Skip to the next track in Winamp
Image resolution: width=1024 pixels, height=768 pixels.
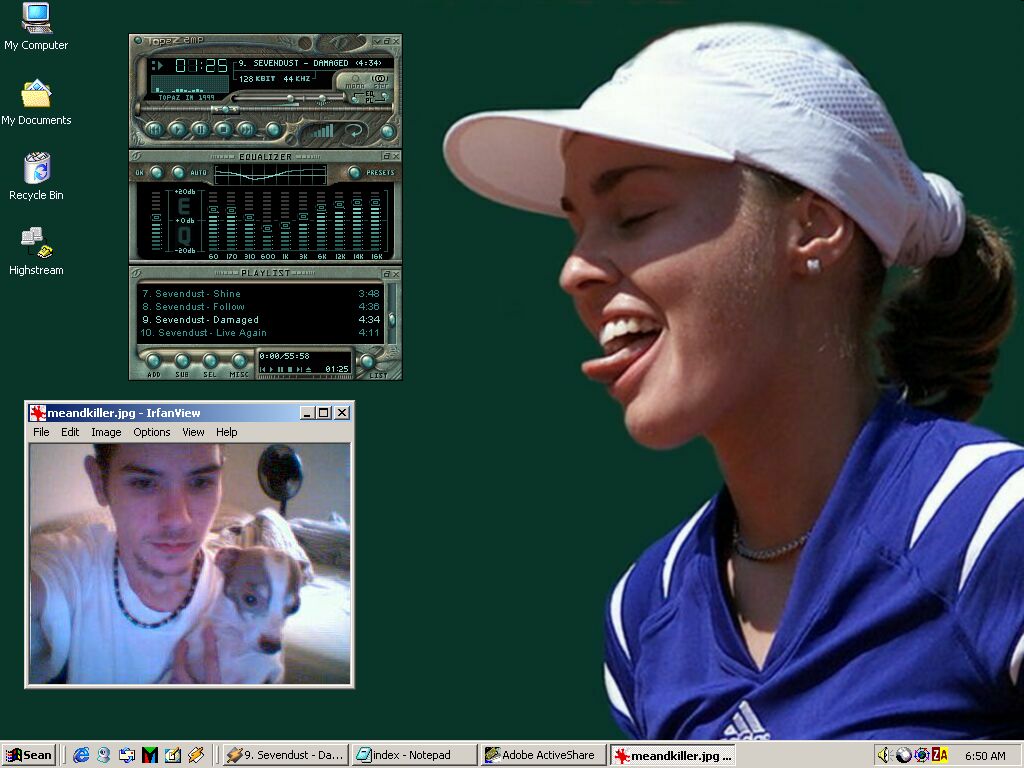point(246,129)
